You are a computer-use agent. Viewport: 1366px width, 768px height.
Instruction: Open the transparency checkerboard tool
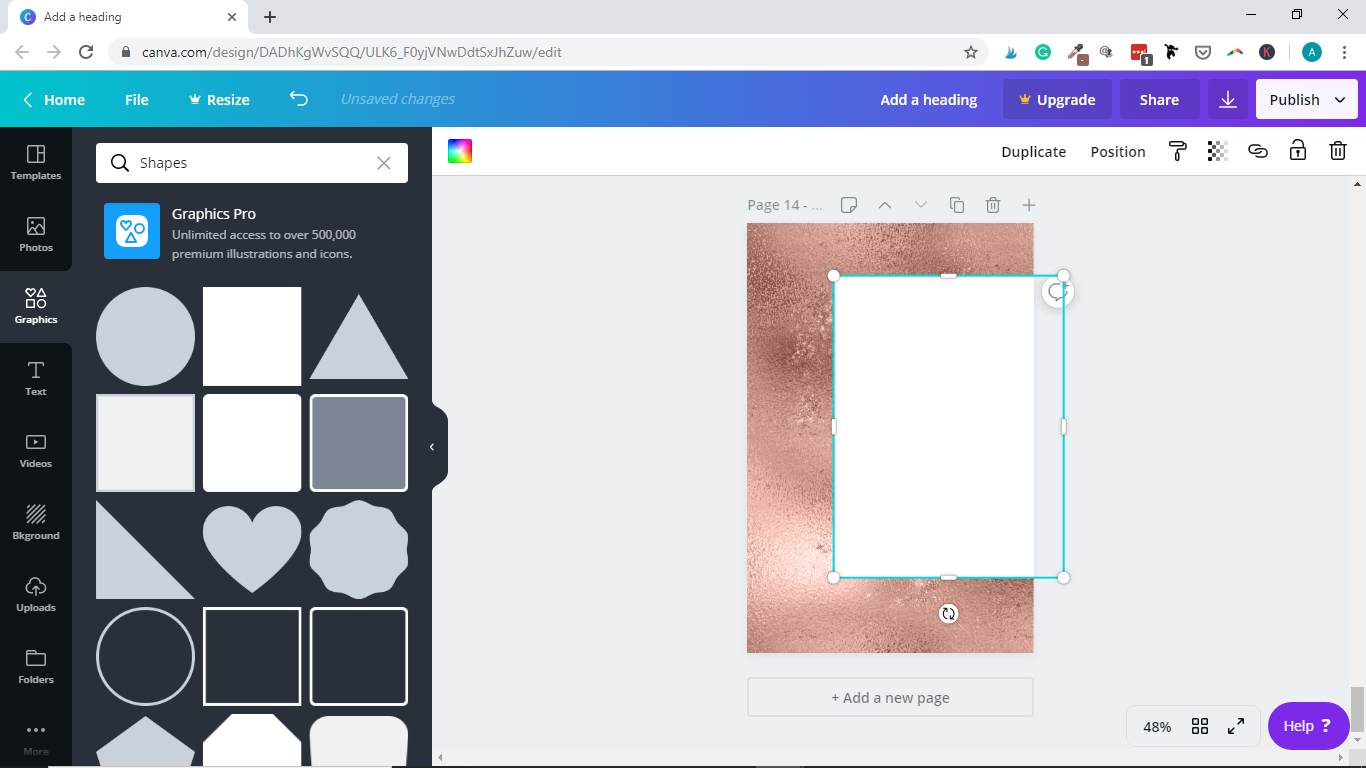pyautogui.click(x=1217, y=151)
